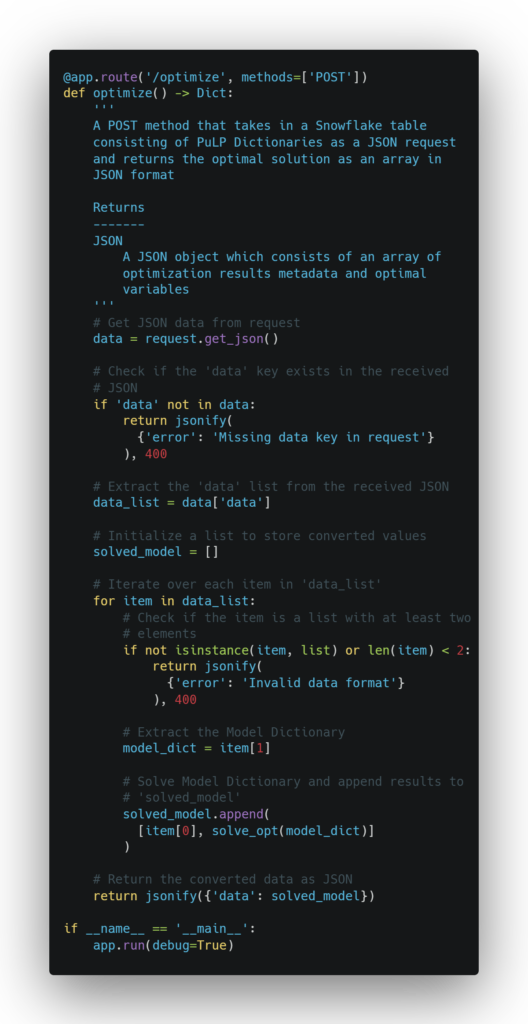Click request.get_json() call
Image resolution: width=528 pixels, height=1024 pixels.
212,339
